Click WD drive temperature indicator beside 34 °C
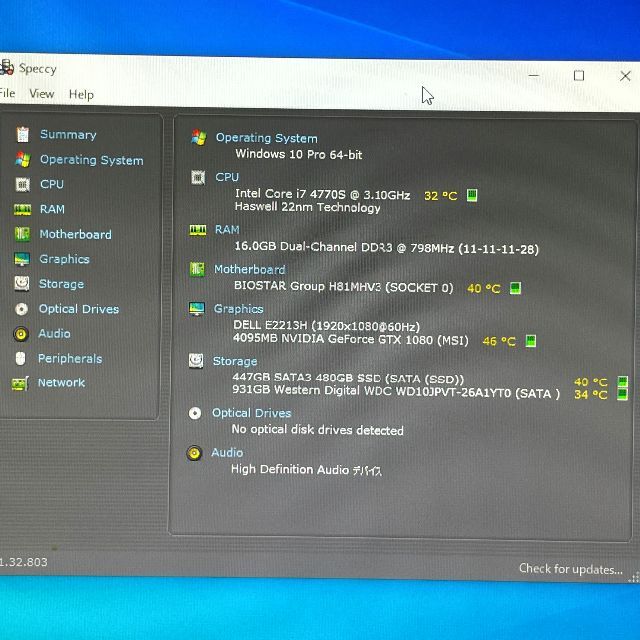This screenshot has height=640, width=640. [x=622, y=394]
